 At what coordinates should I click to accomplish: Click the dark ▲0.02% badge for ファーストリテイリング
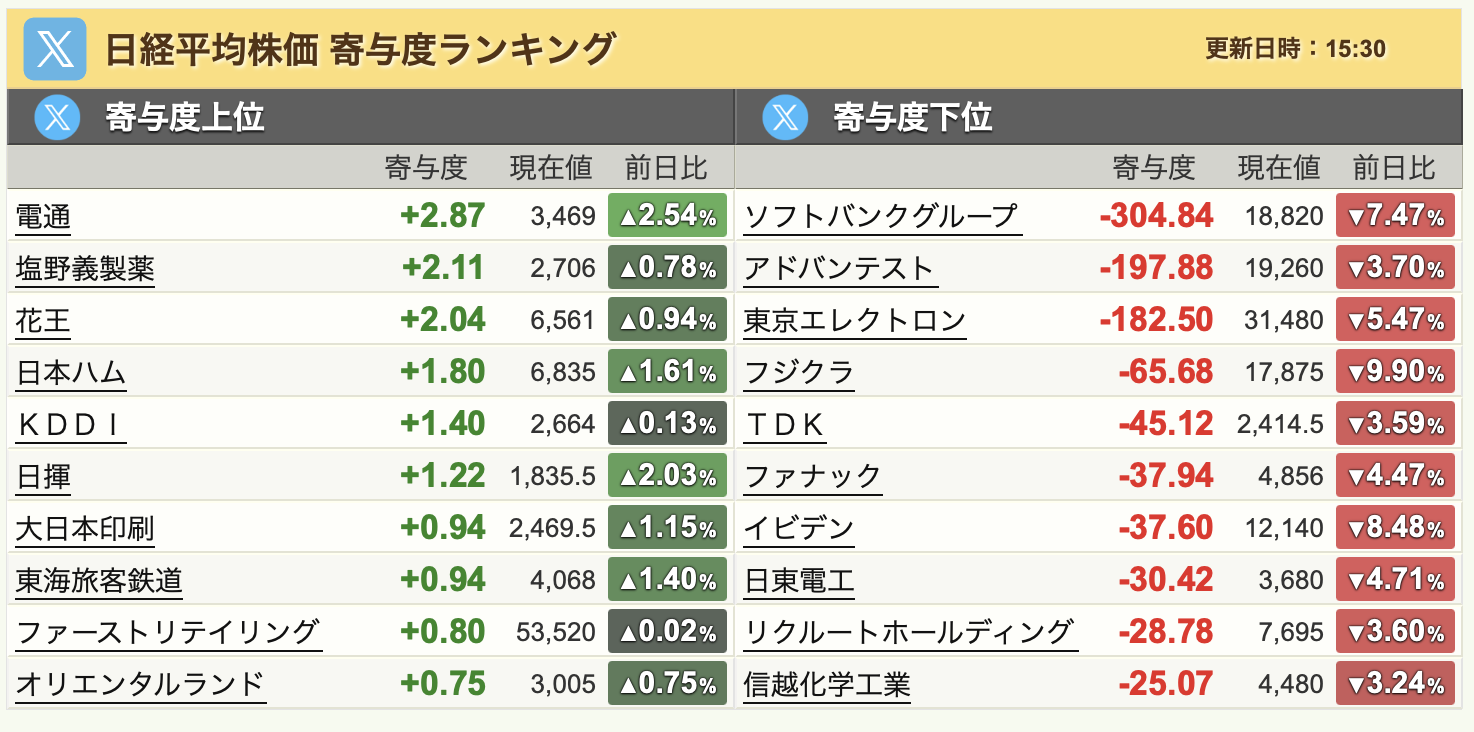[x=667, y=632]
